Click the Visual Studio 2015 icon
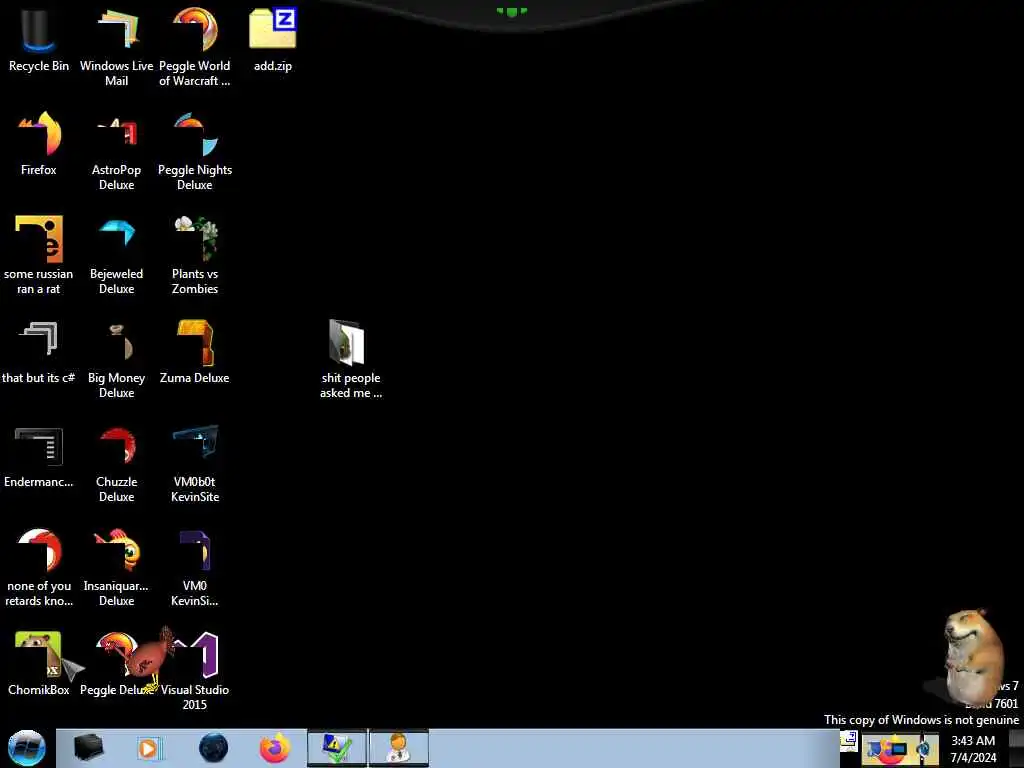This screenshot has height=768, width=1024. [195, 671]
